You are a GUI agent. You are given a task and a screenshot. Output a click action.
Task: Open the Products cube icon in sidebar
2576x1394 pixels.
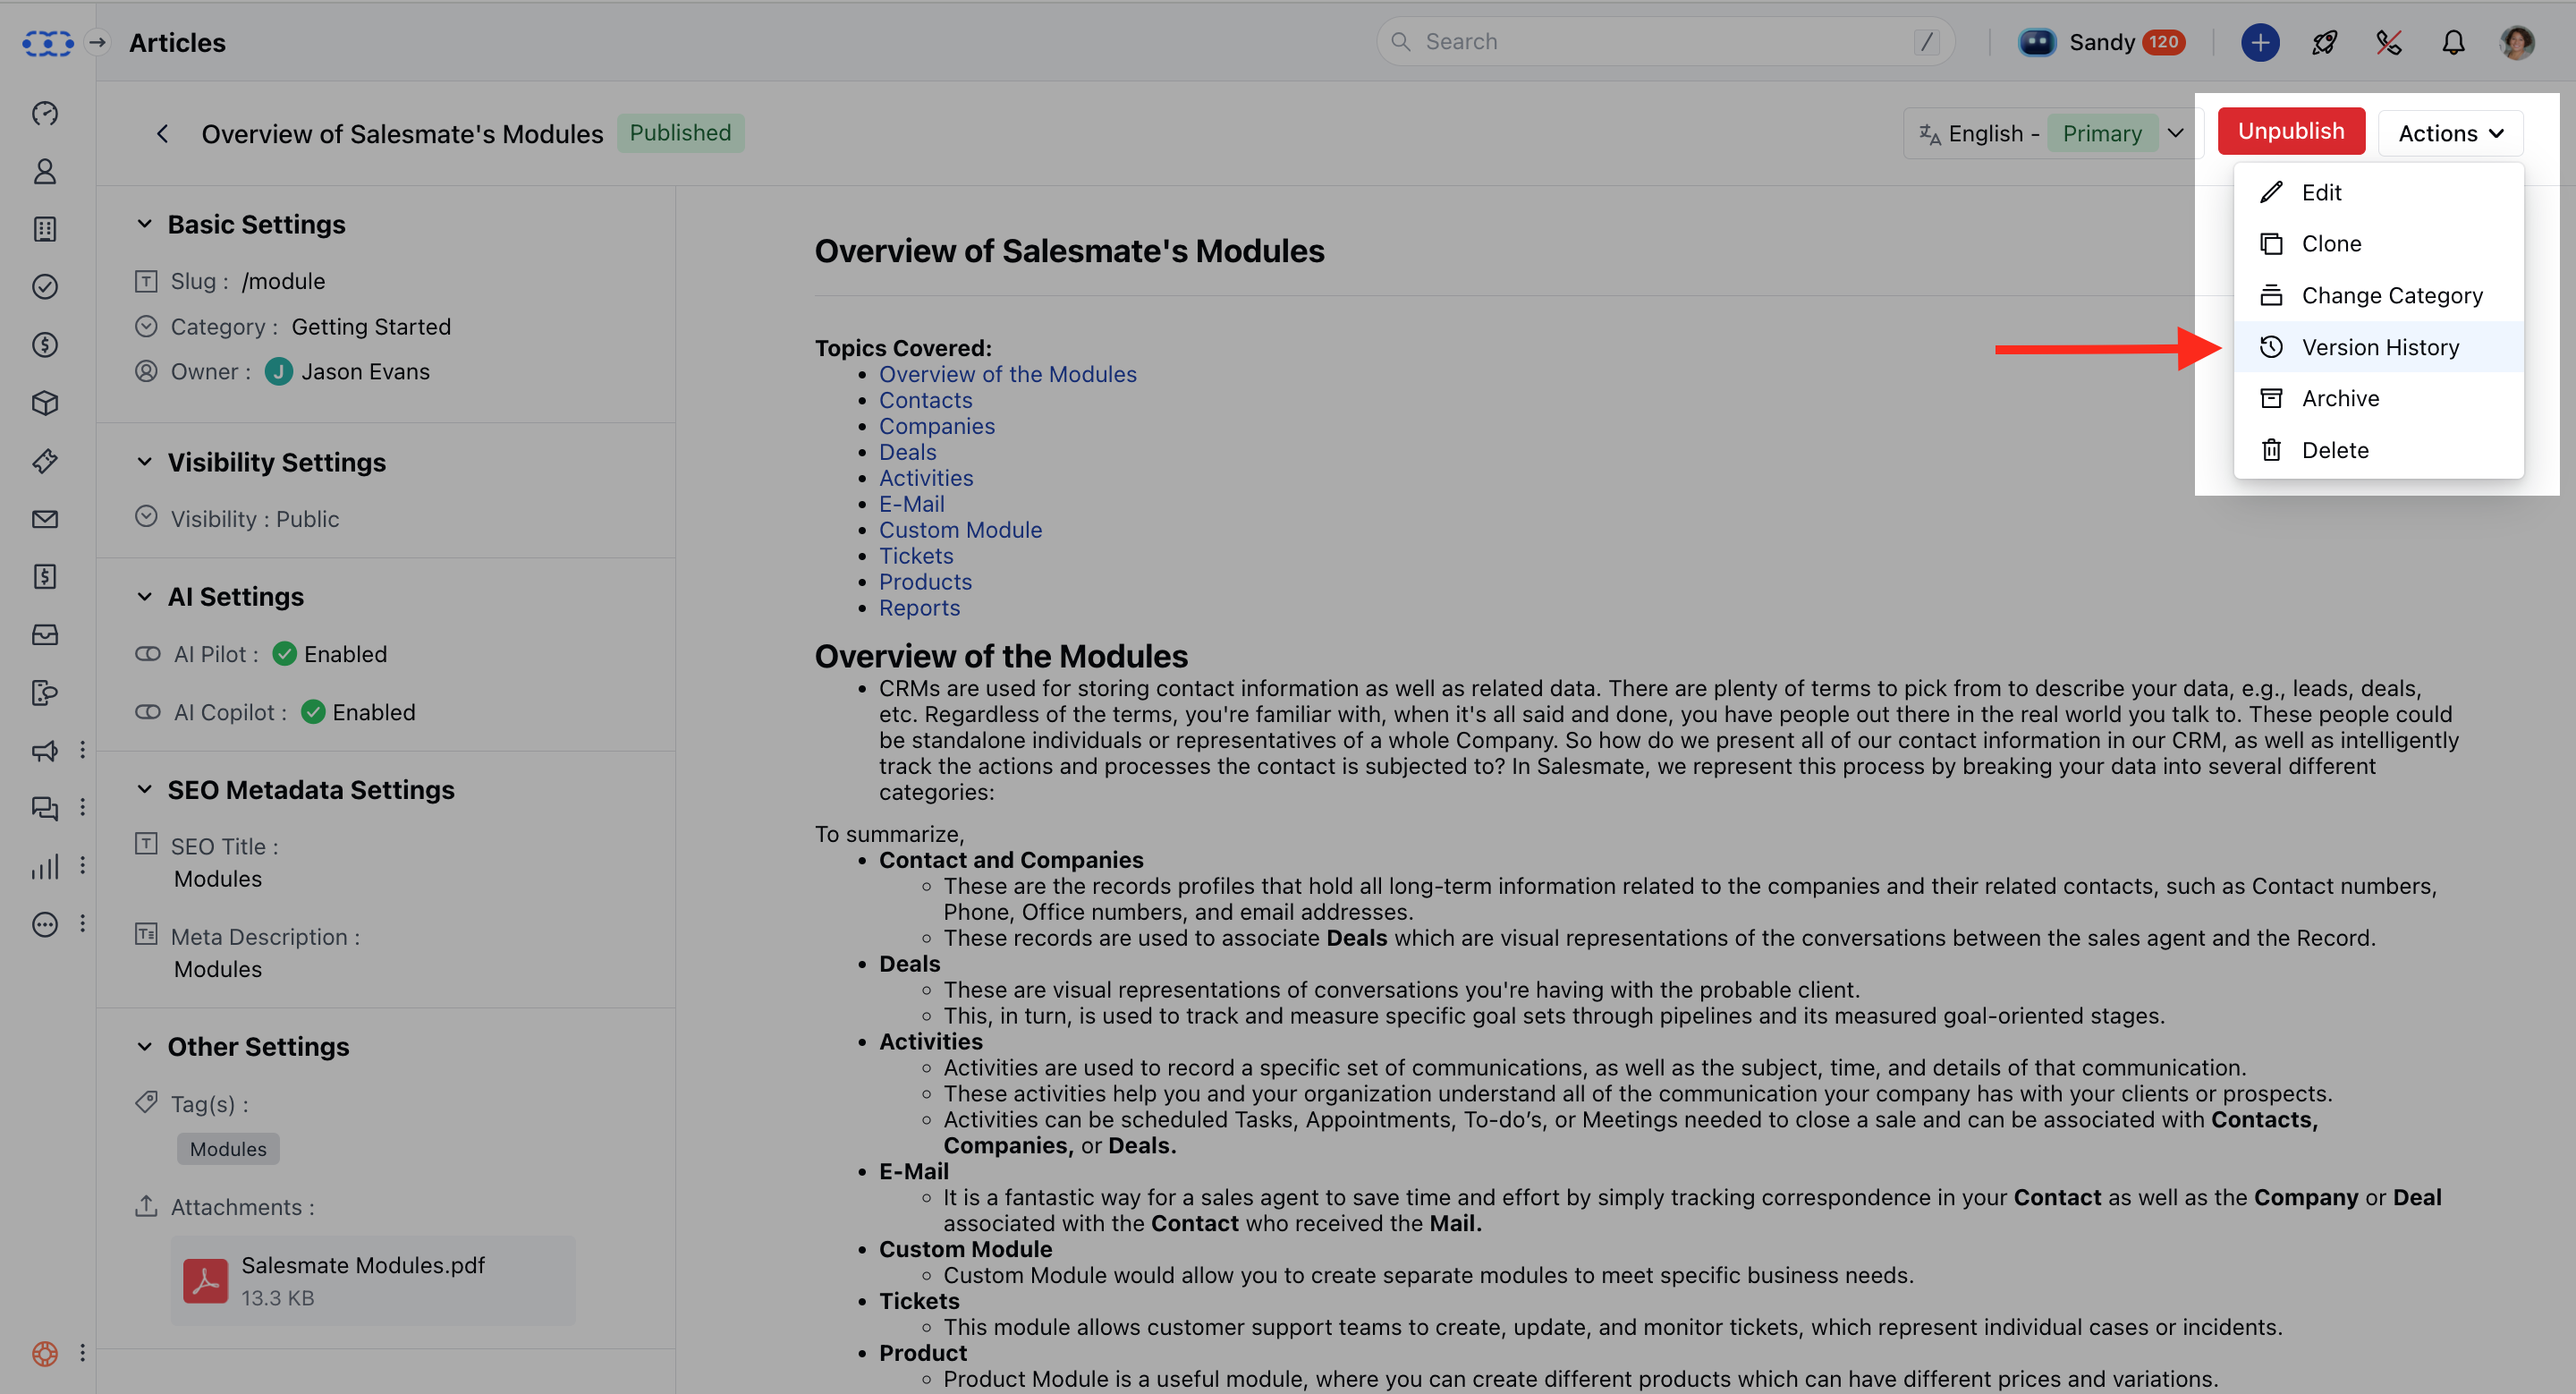[45, 403]
